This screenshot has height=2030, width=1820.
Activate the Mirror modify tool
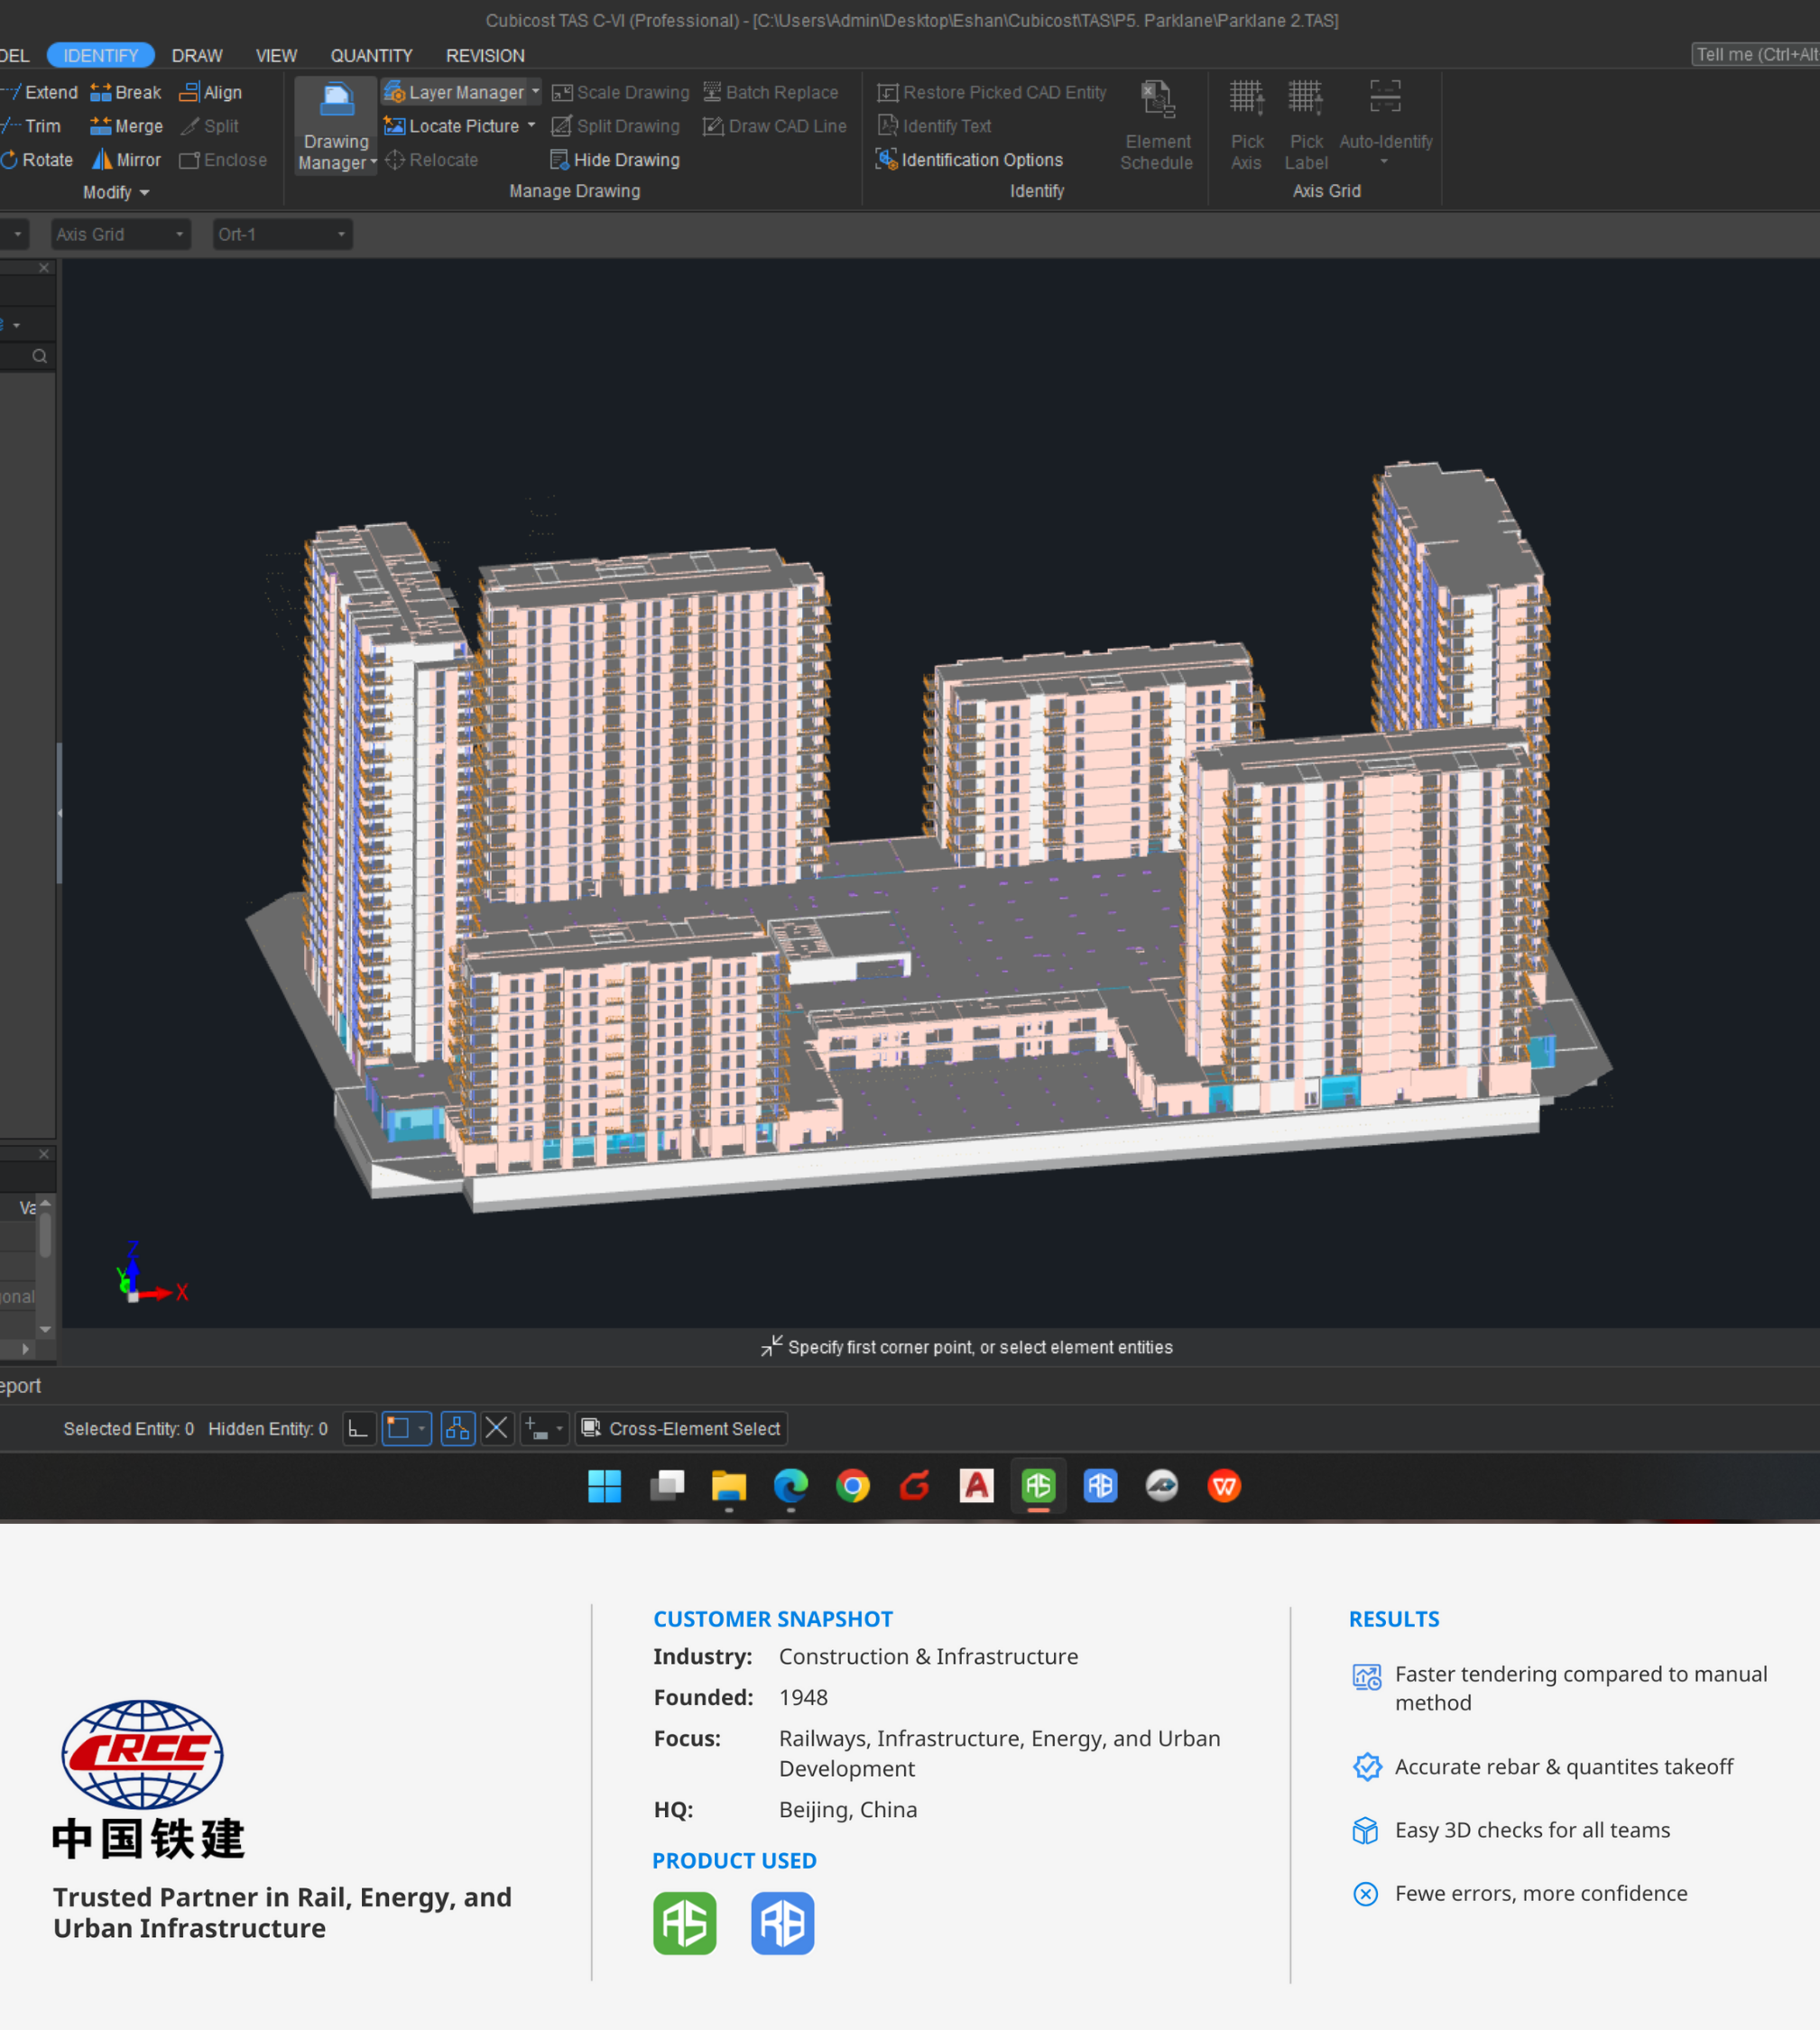coord(125,159)
